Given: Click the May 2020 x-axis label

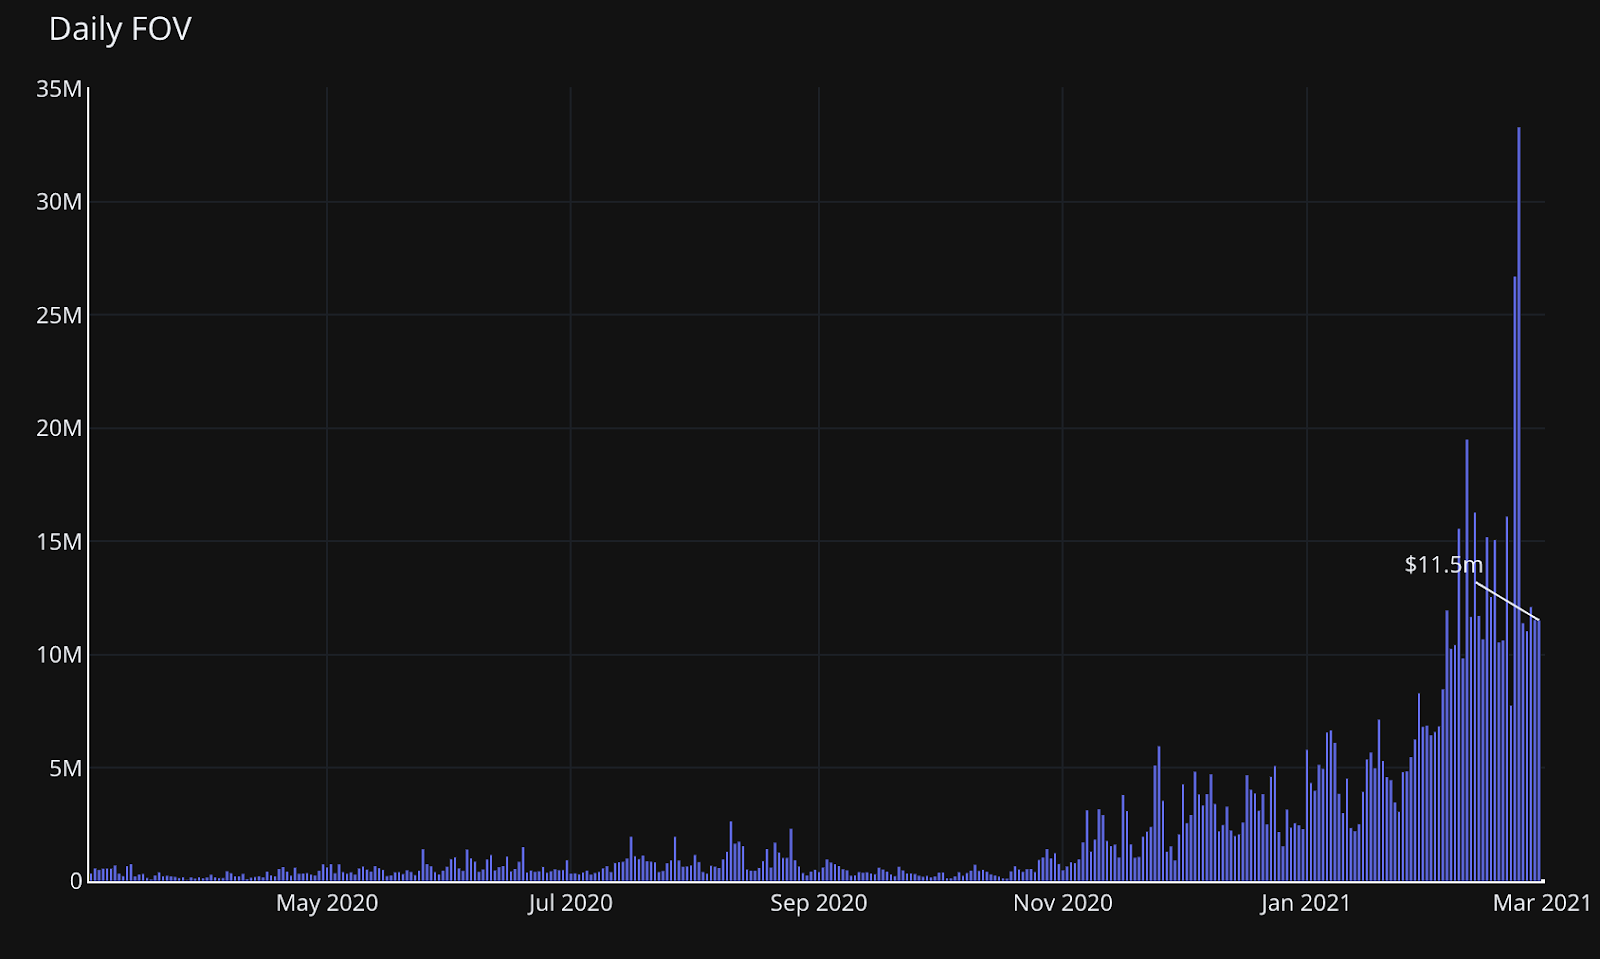Looking at the screenshot, I should [x=327, y=903].
